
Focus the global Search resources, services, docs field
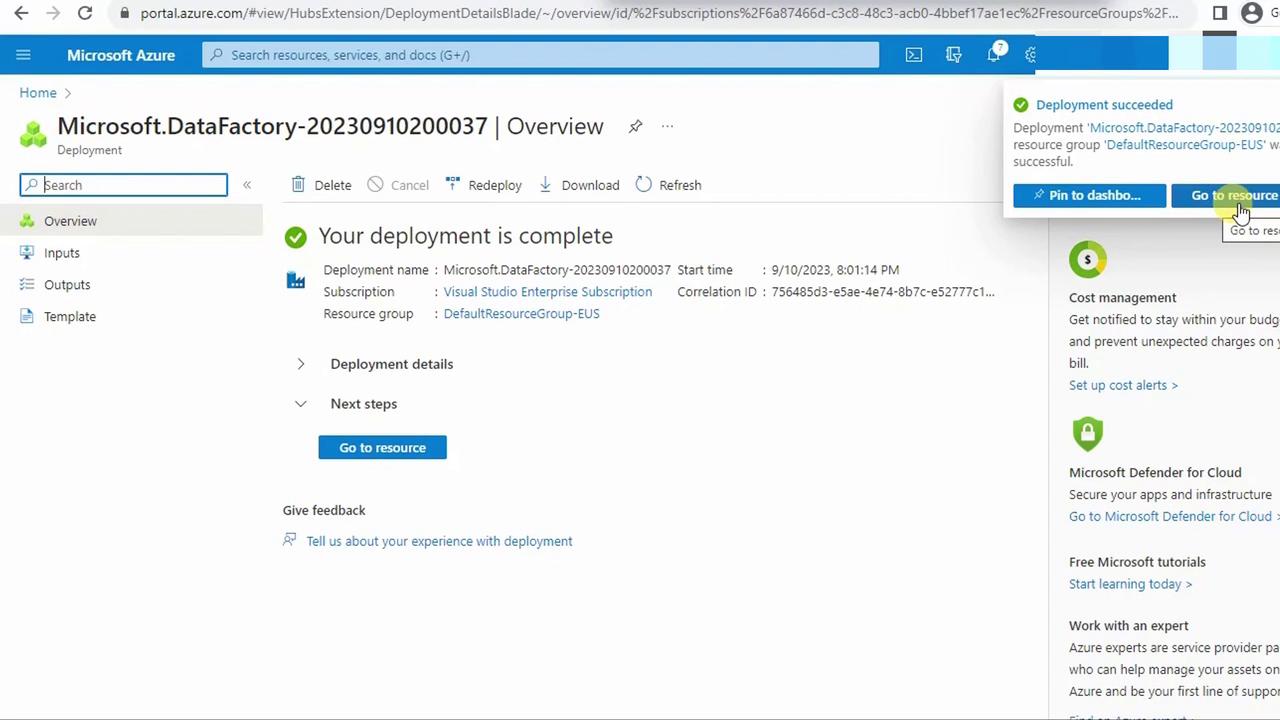click(541, 55)
